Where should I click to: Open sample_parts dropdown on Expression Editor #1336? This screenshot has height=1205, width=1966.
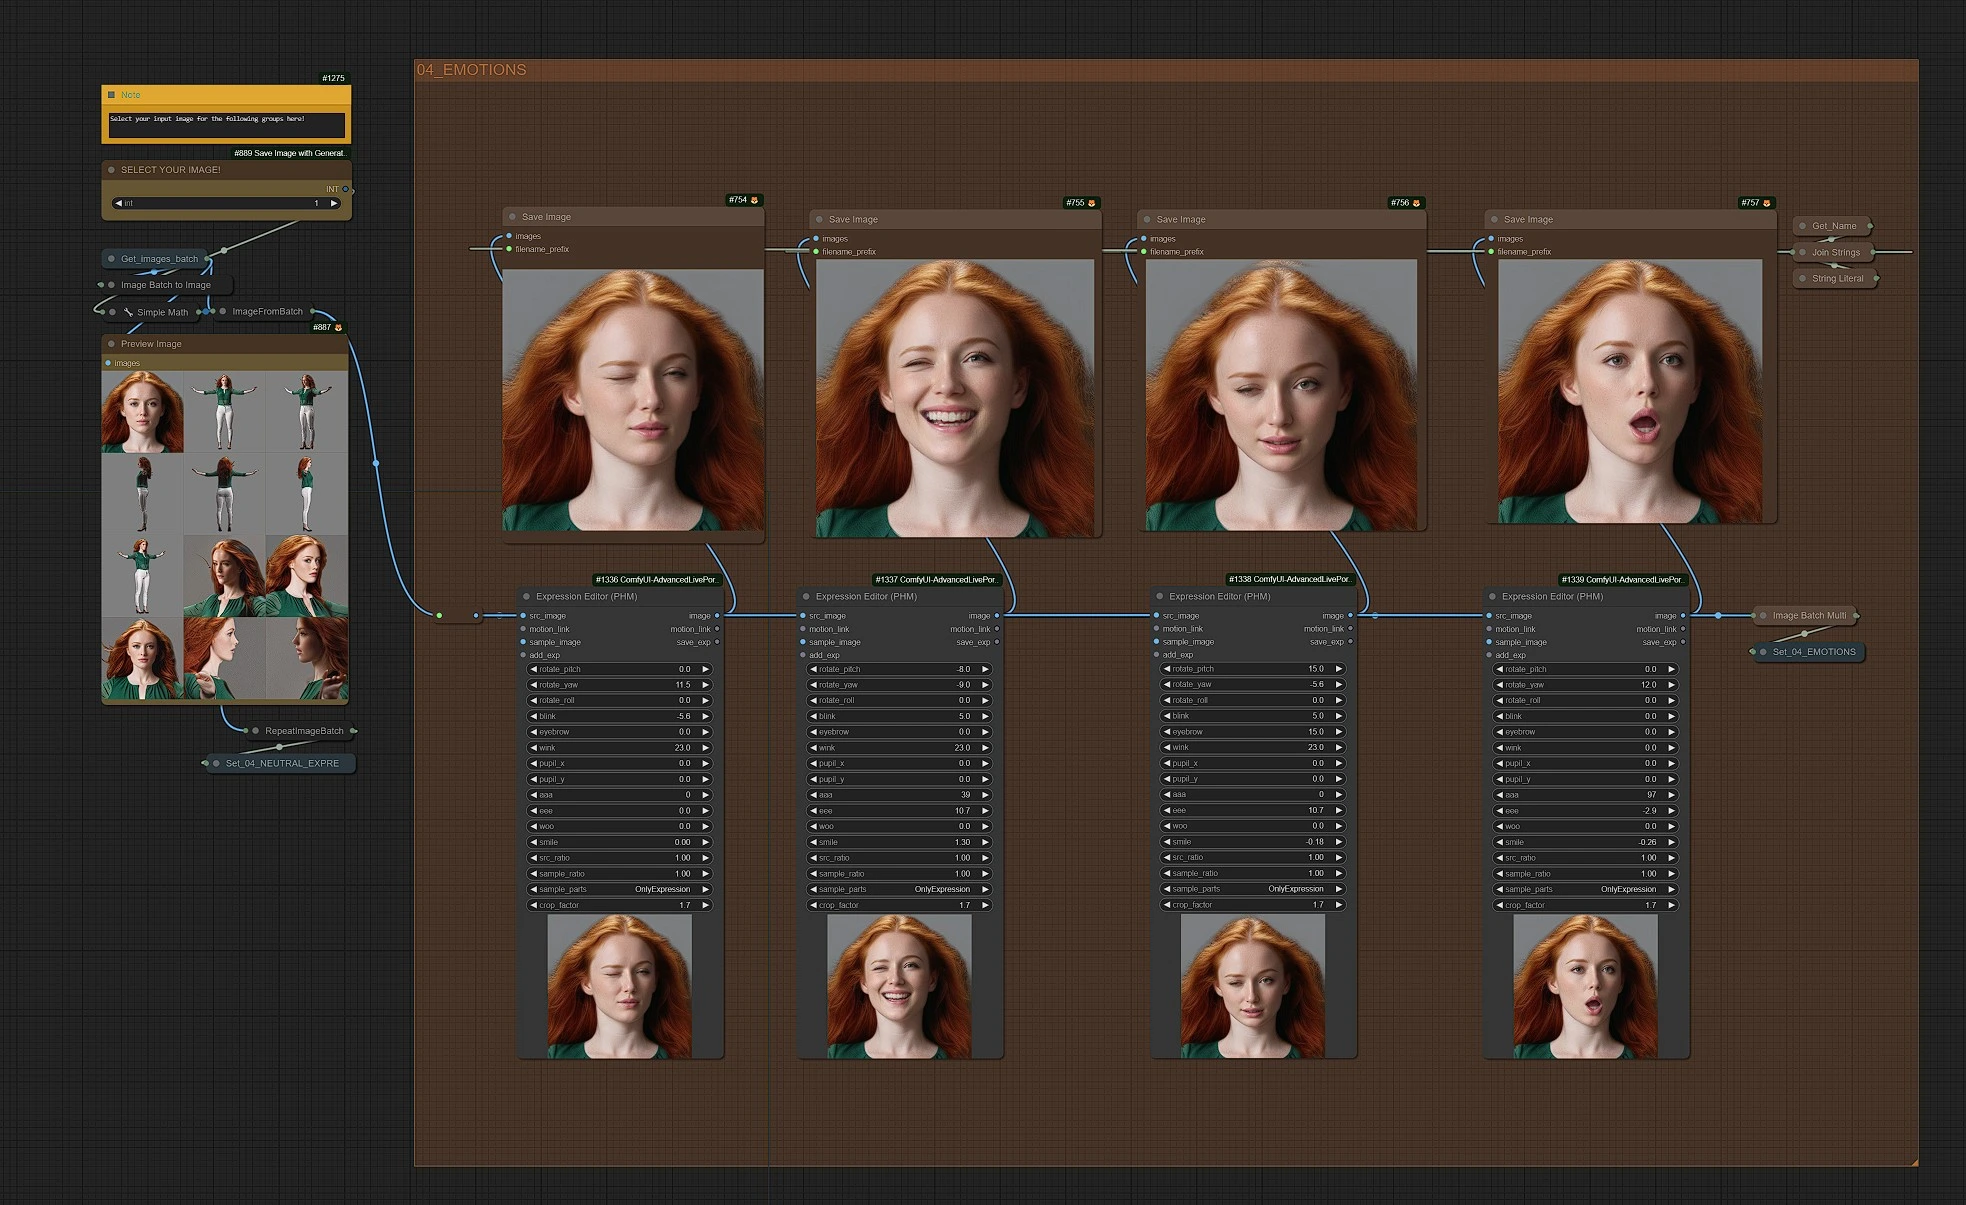click(x=619, y=889)
